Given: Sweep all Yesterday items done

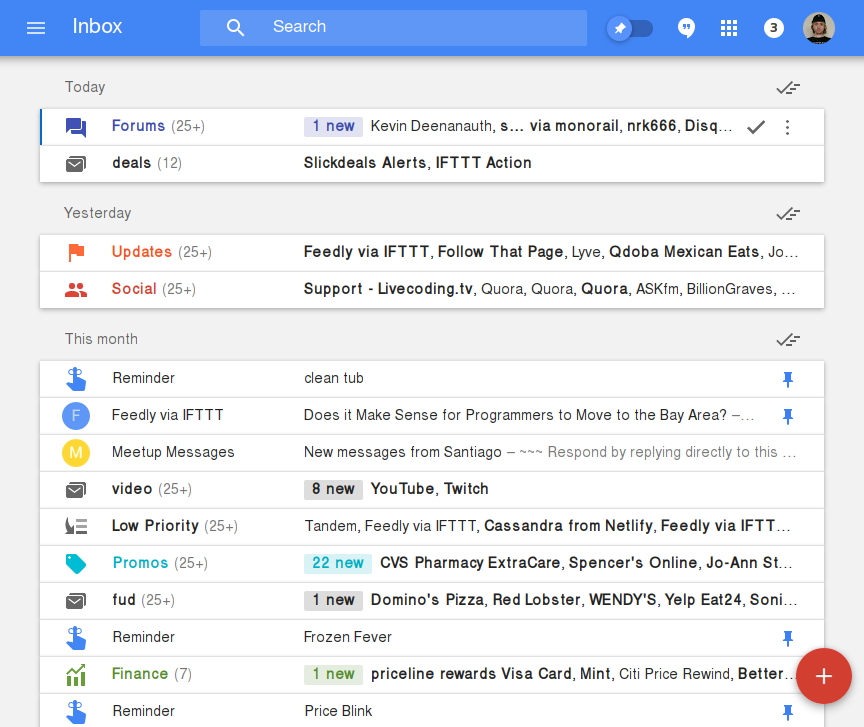Looking at the screenshot, I should coord(788,214).
